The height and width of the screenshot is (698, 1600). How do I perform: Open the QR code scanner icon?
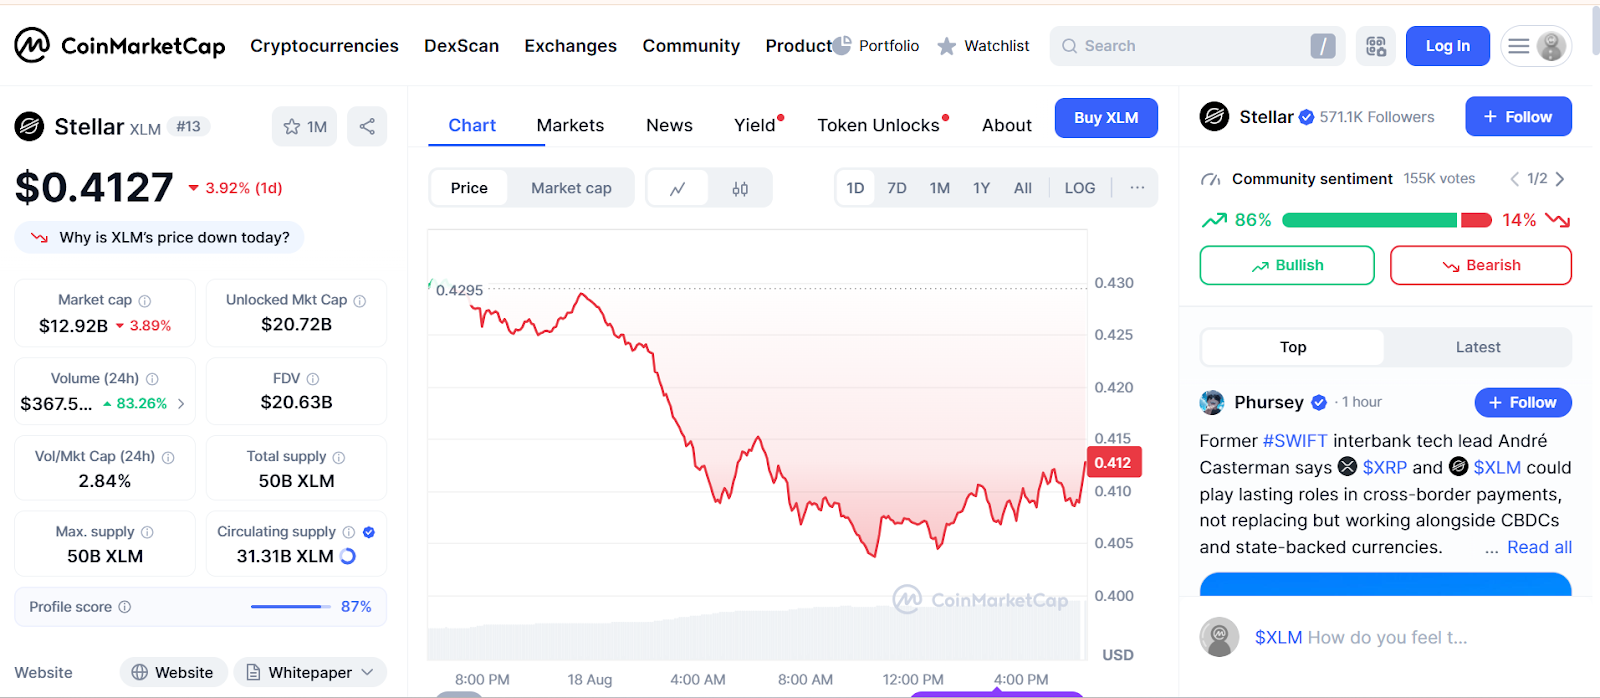(1376, 46)
